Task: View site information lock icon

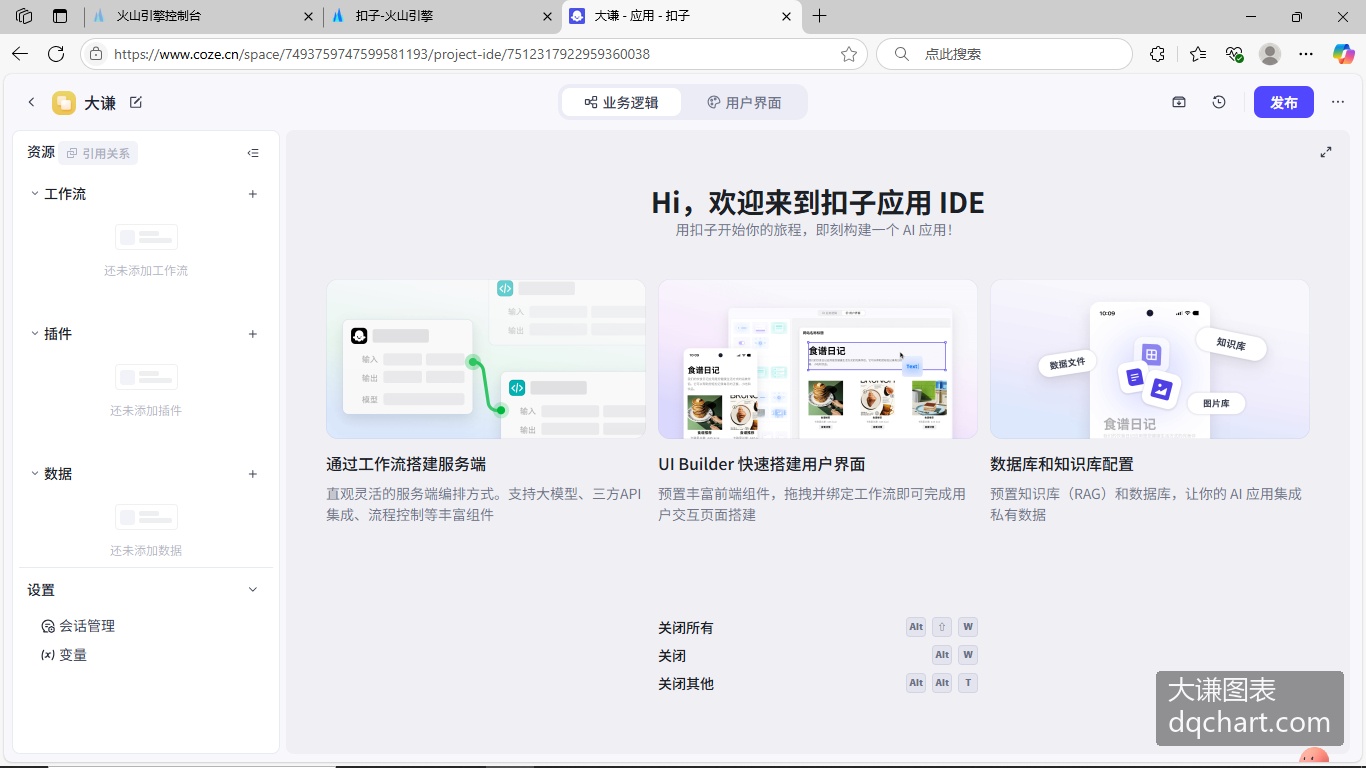Action: (95, 54)
